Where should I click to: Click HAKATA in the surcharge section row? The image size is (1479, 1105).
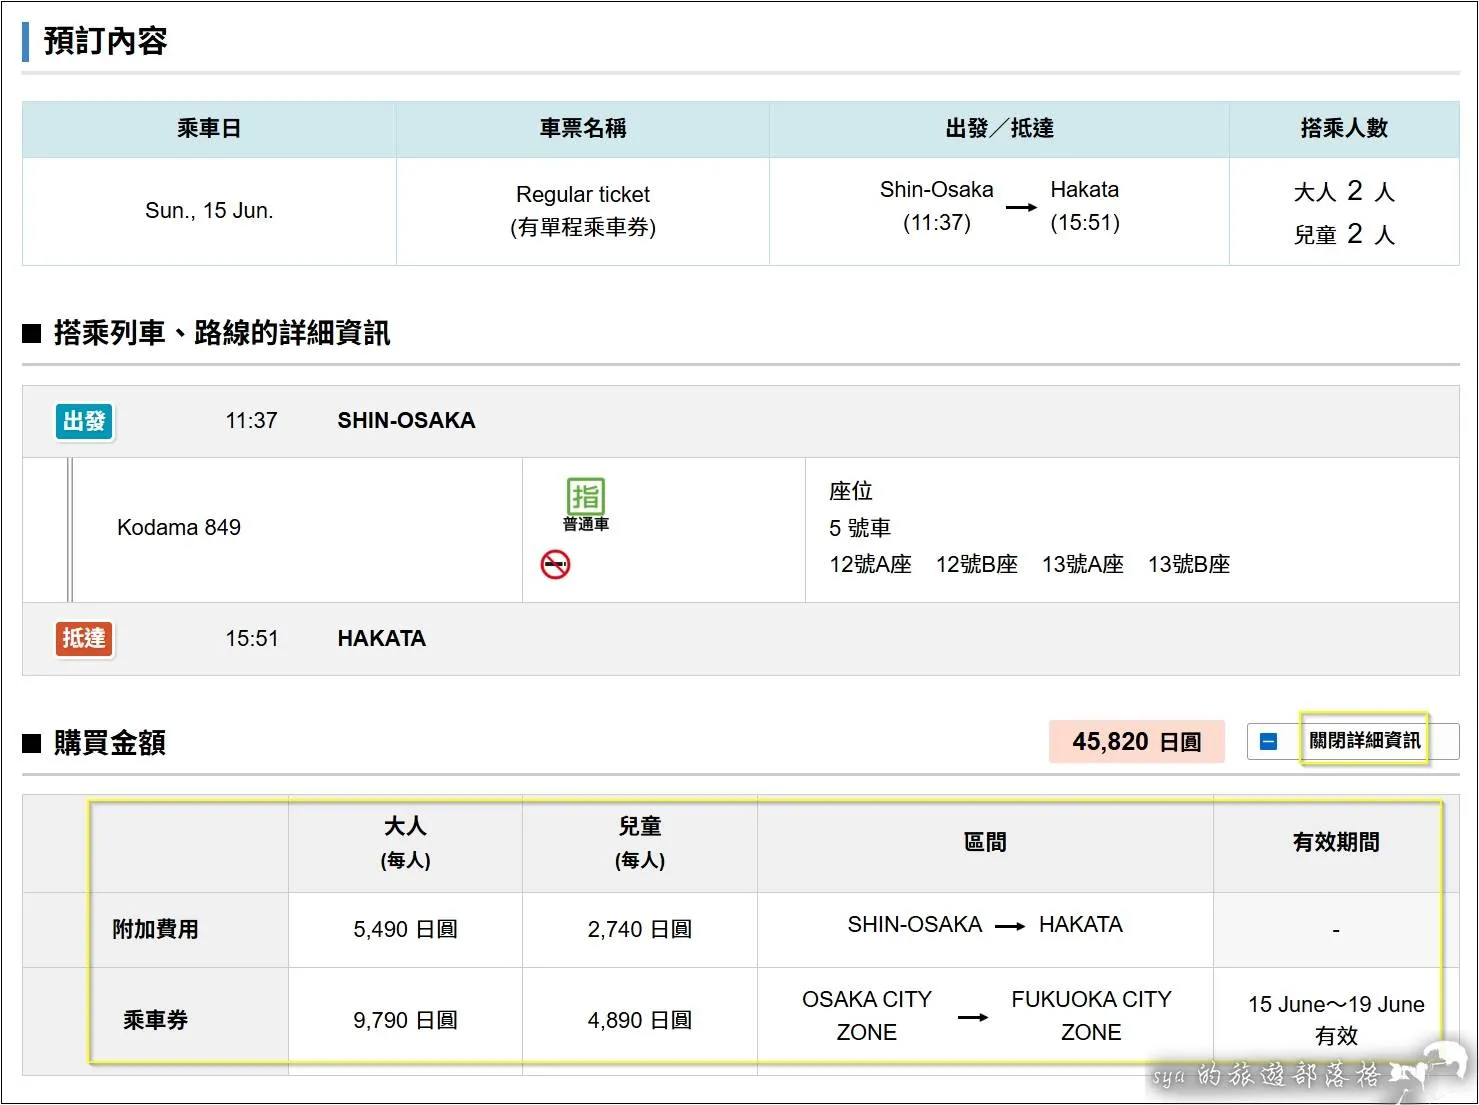tap(1081, 925)
